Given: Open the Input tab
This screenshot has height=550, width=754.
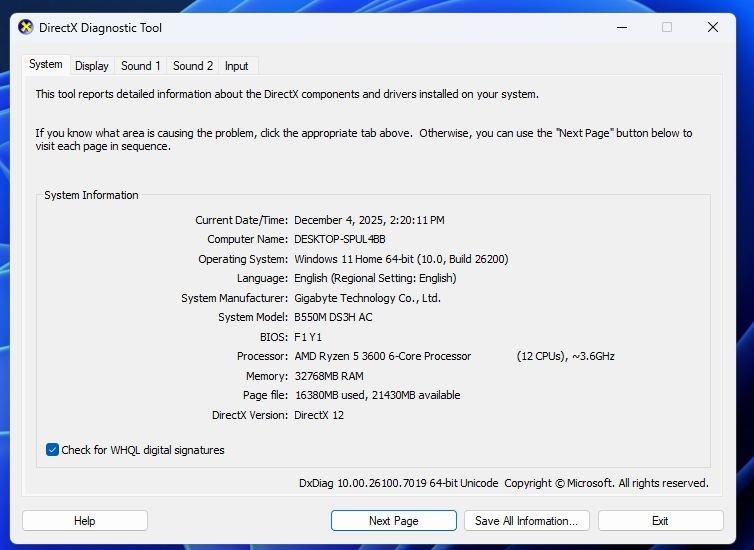Looking at the screenshot, I should point(237,66).
